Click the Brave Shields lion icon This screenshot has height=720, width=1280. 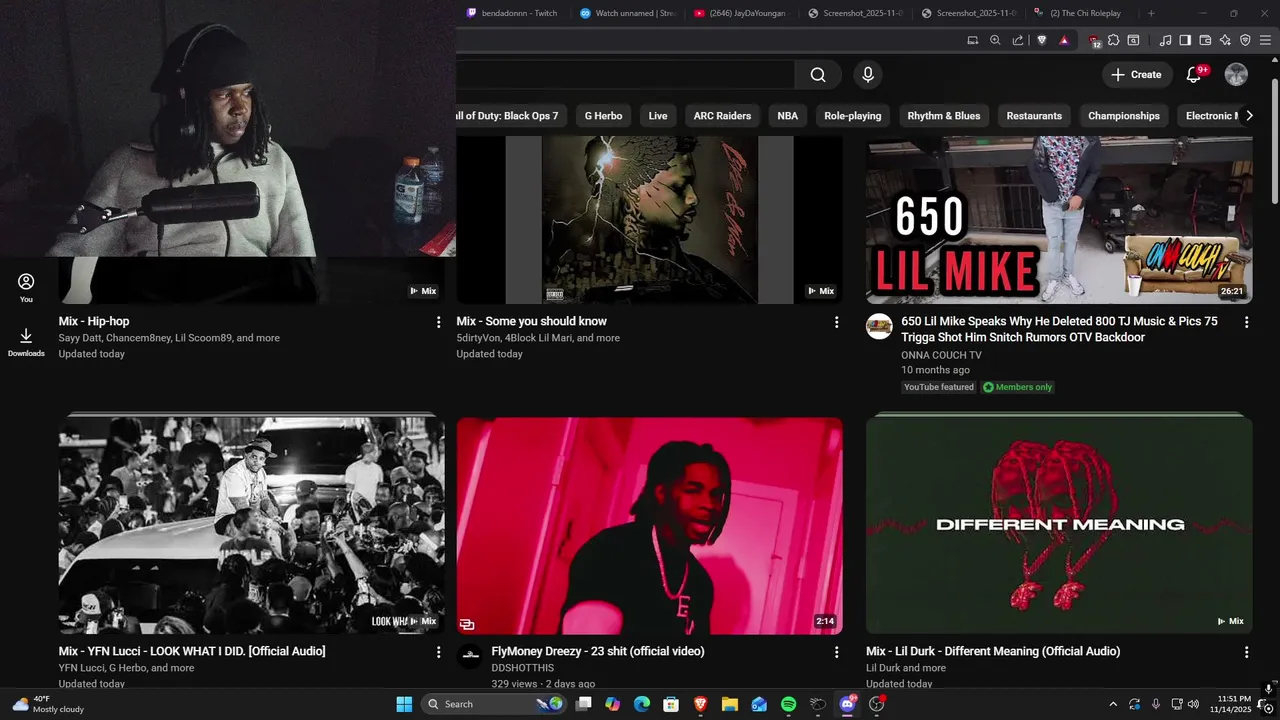tap(1041, 40)
